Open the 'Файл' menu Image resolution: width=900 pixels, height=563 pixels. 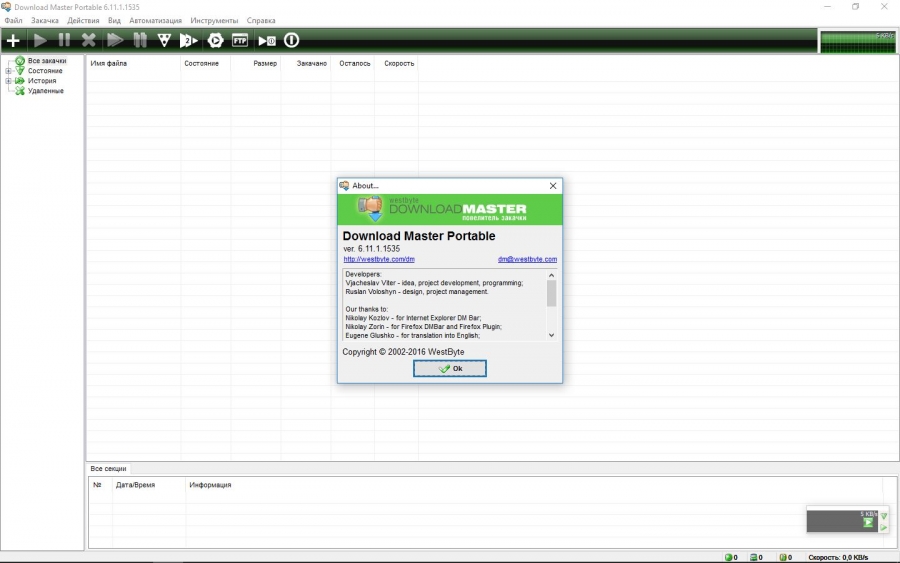click(13, 21)
